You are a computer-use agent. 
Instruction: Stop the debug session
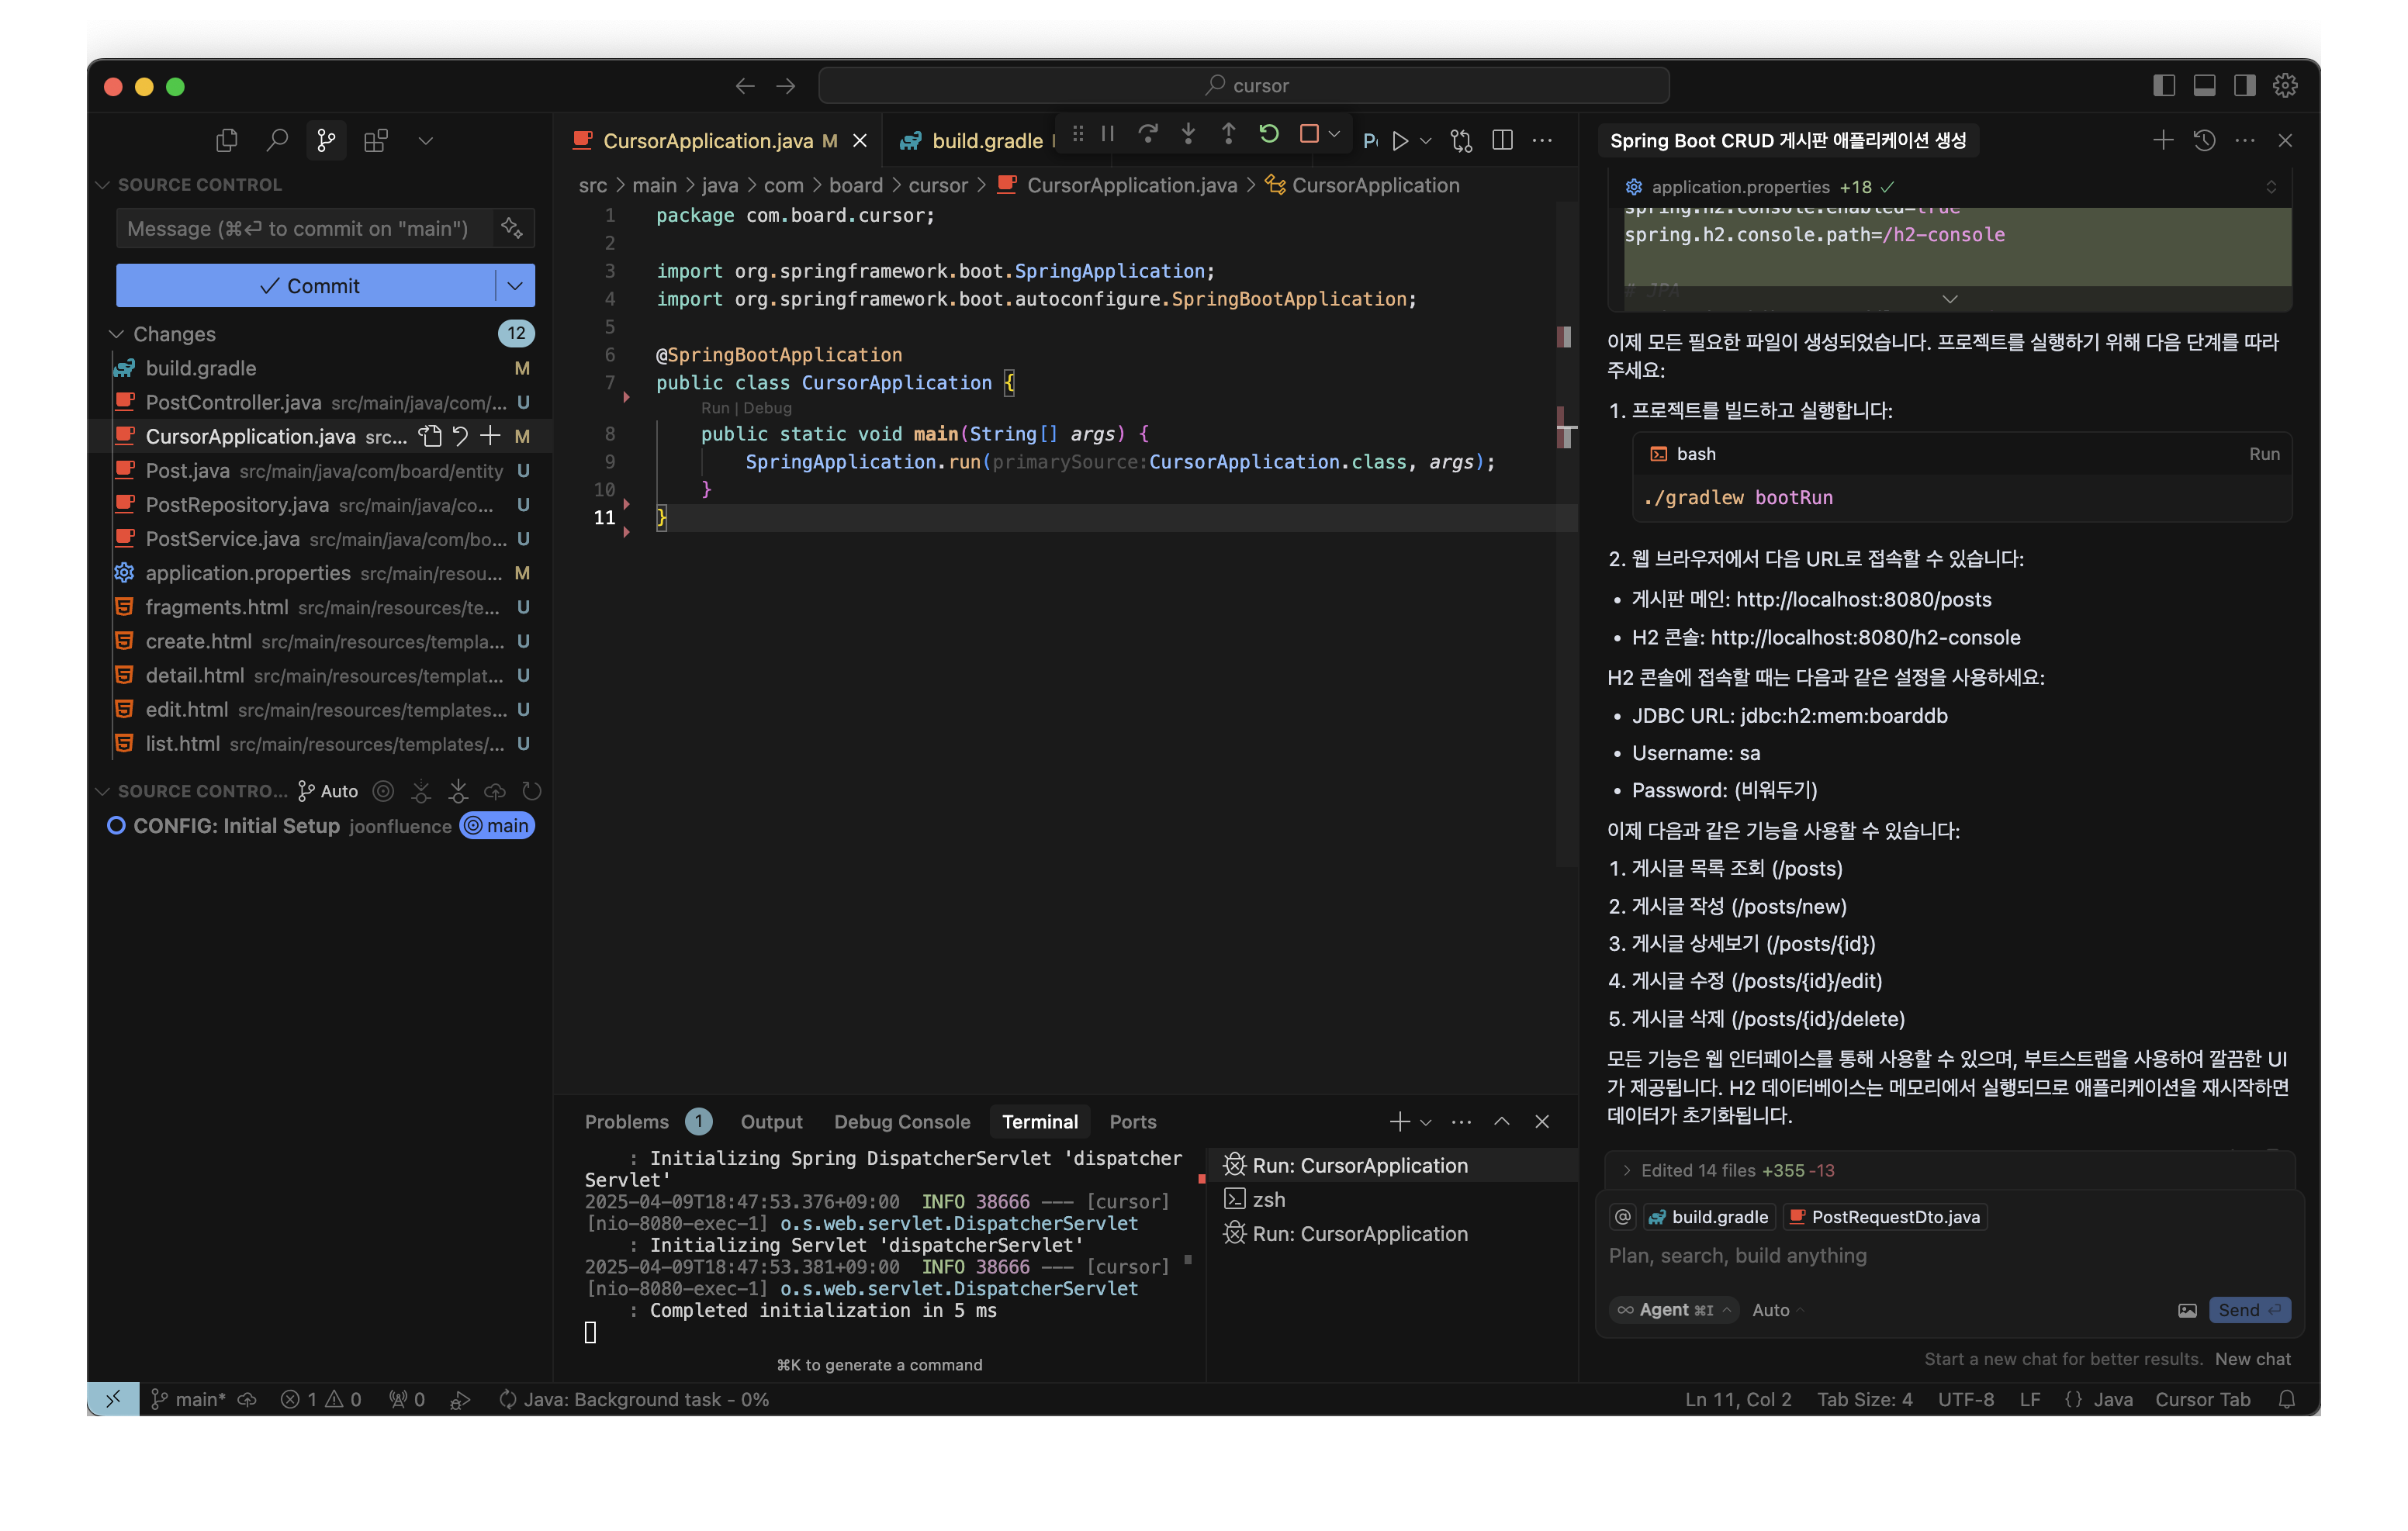[1309, 134]
